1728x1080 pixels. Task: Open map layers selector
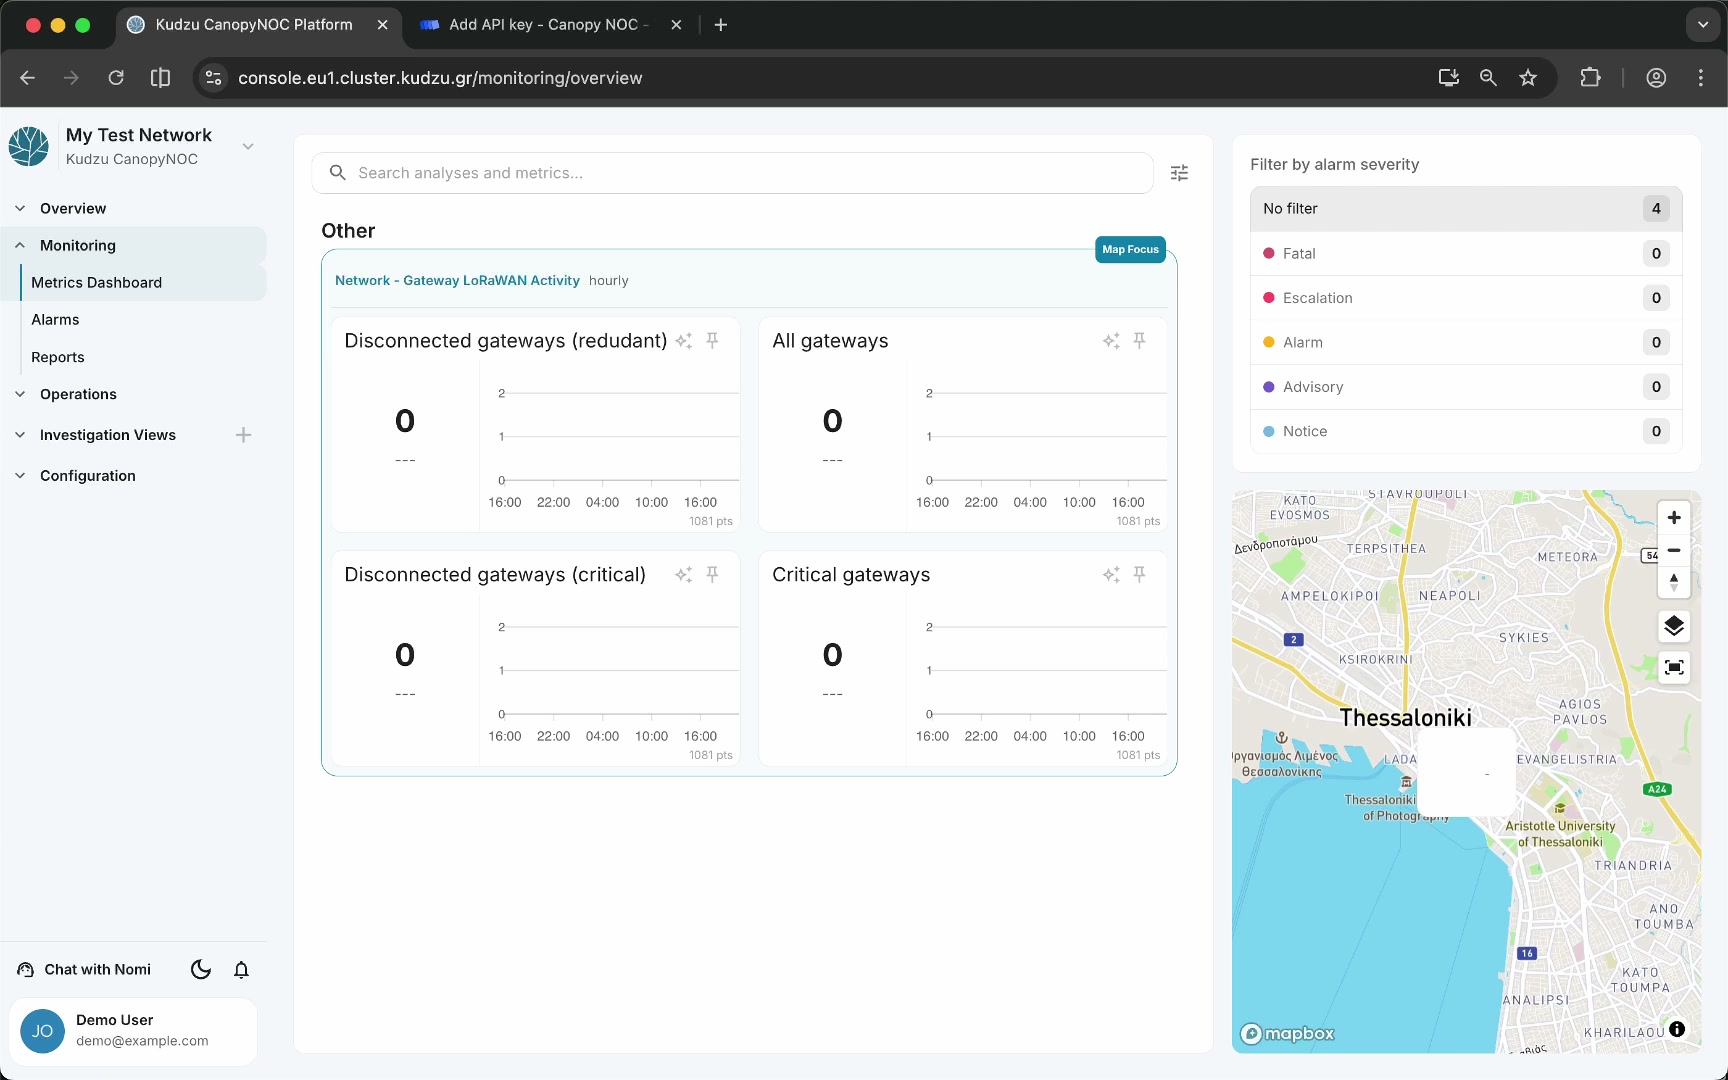point(1674,626)
